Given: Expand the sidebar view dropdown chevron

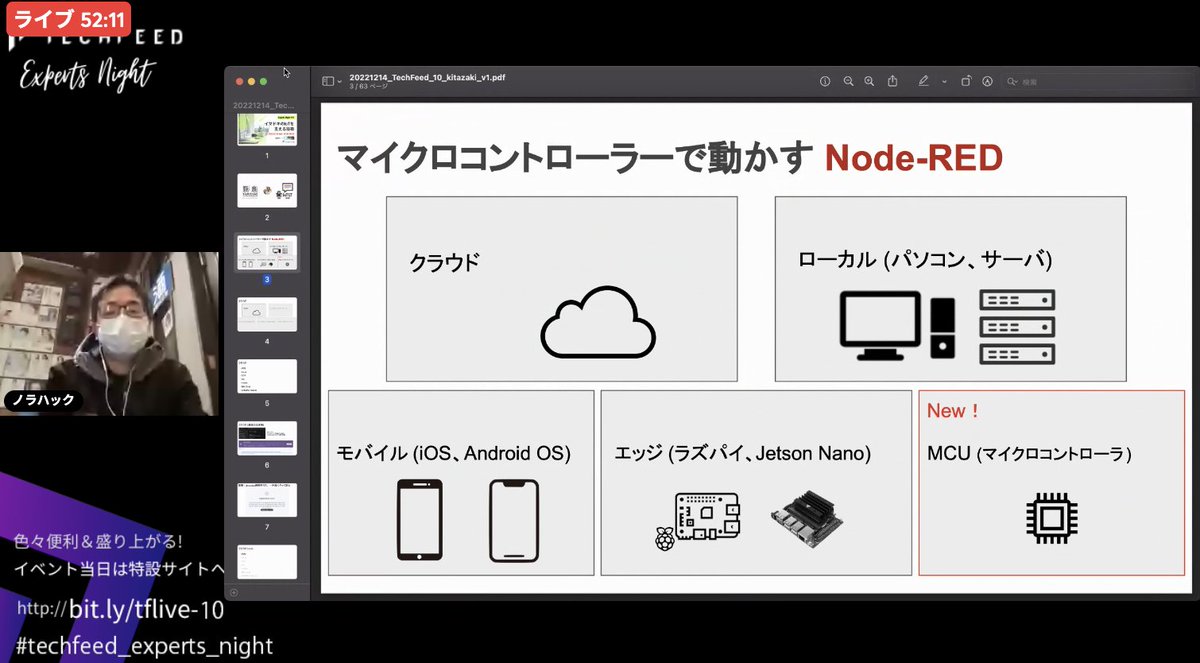Looking at the screenshot, I should click(340, 81).
